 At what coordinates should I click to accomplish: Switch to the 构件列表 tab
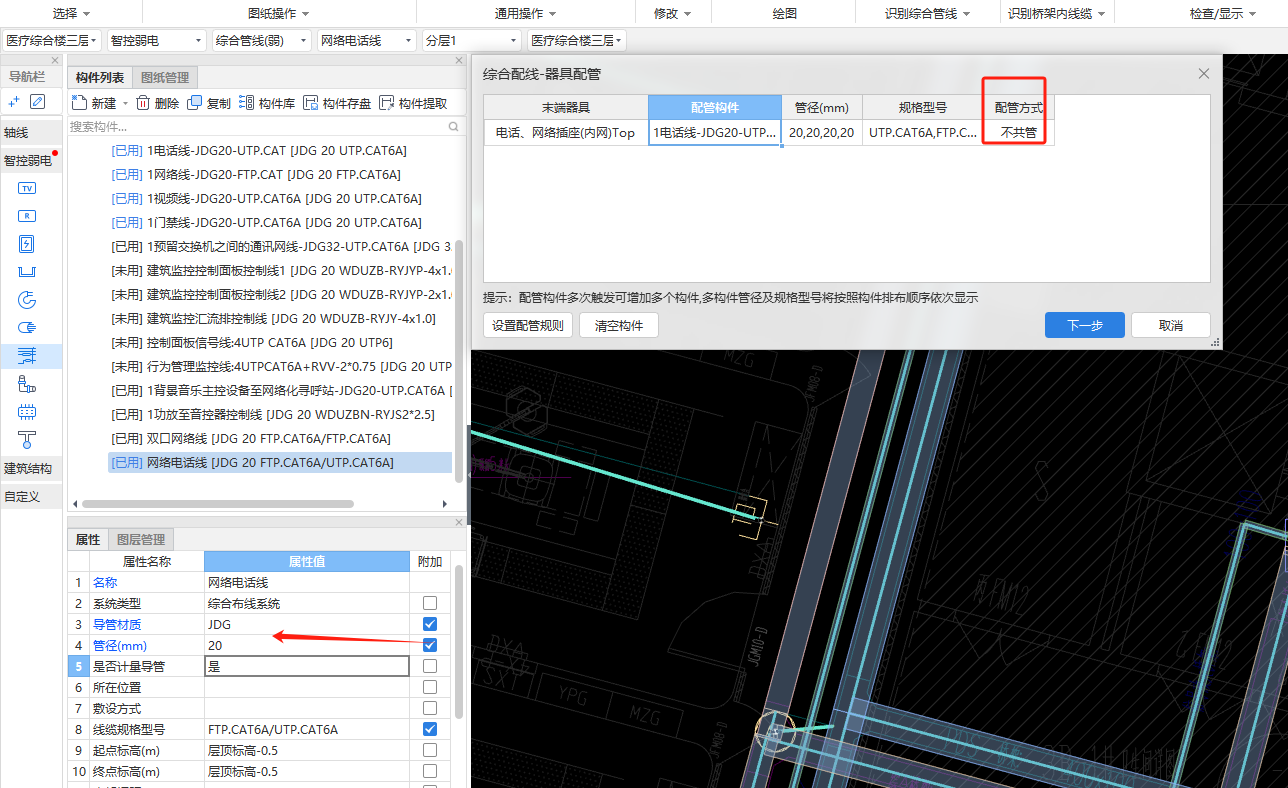point(100,77)
